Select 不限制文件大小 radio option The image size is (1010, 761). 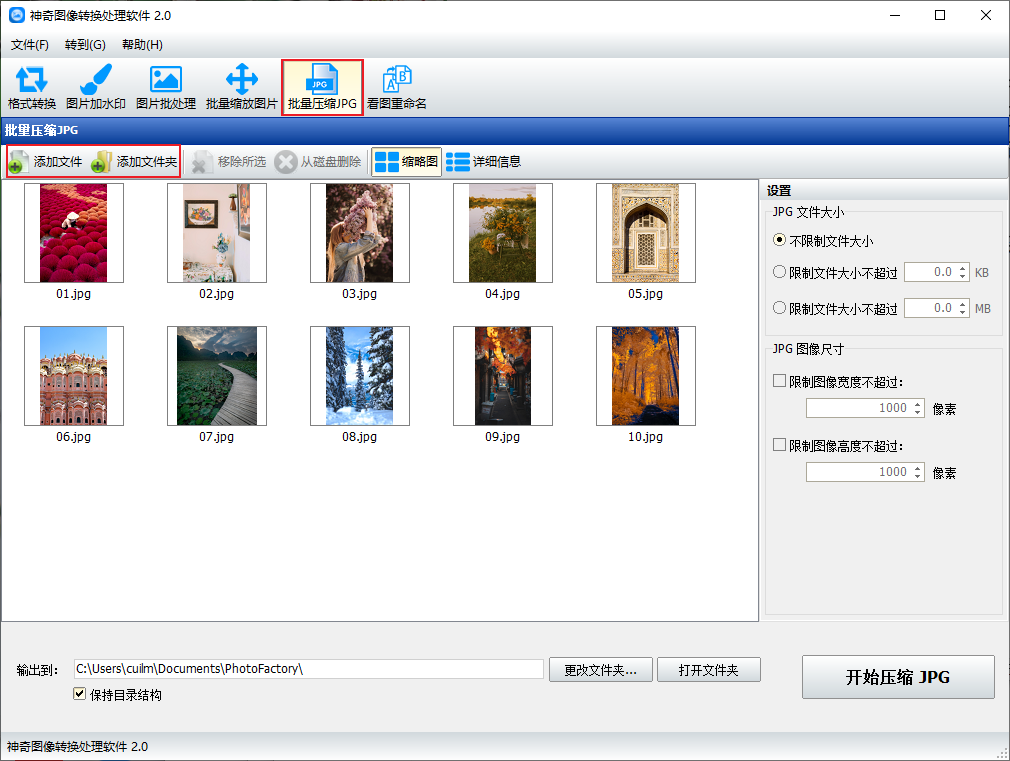(823, 240)
